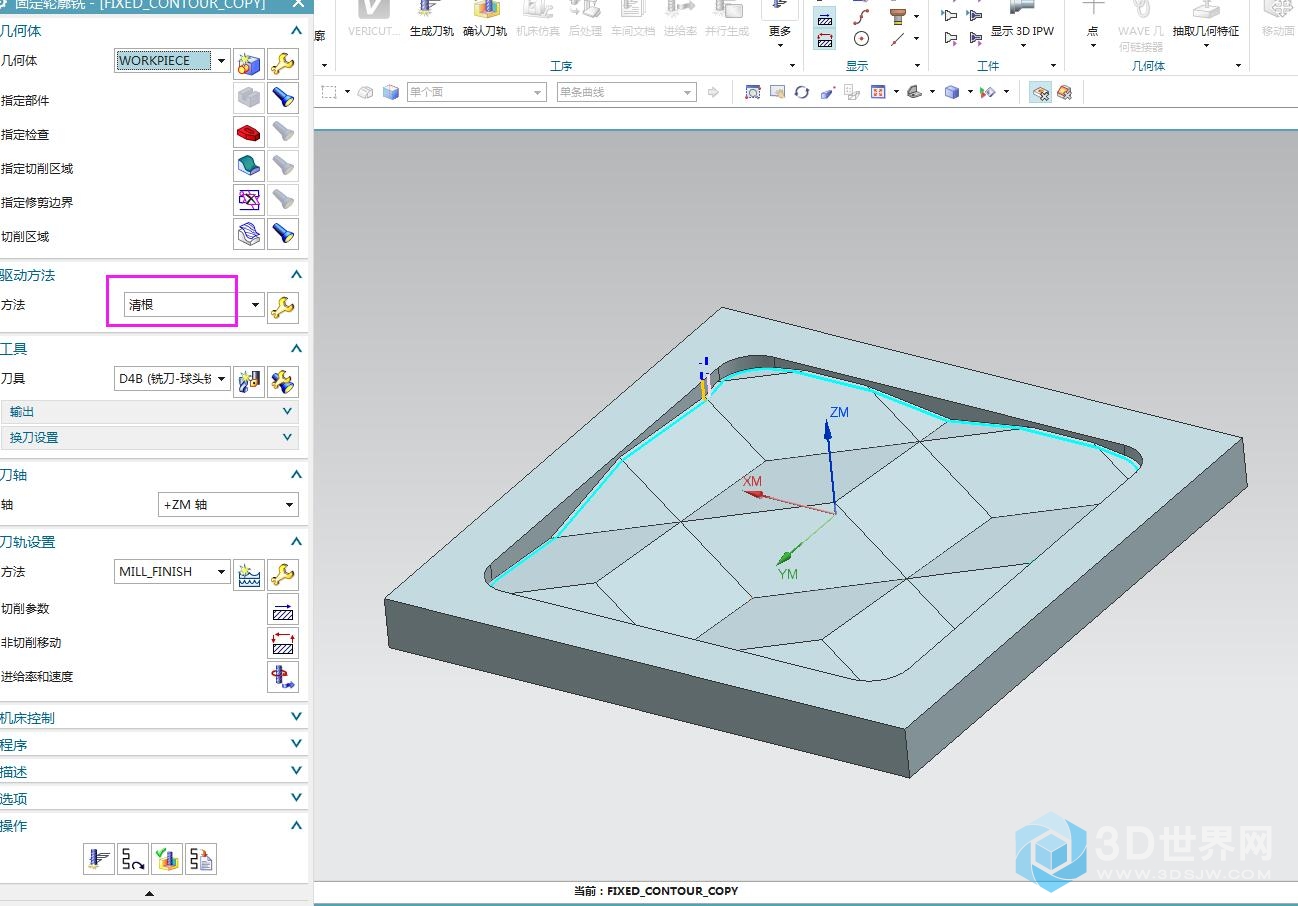Screen dimensions: 1298x906
Task: Create new tool icon beside D4B
Action: 248,381
